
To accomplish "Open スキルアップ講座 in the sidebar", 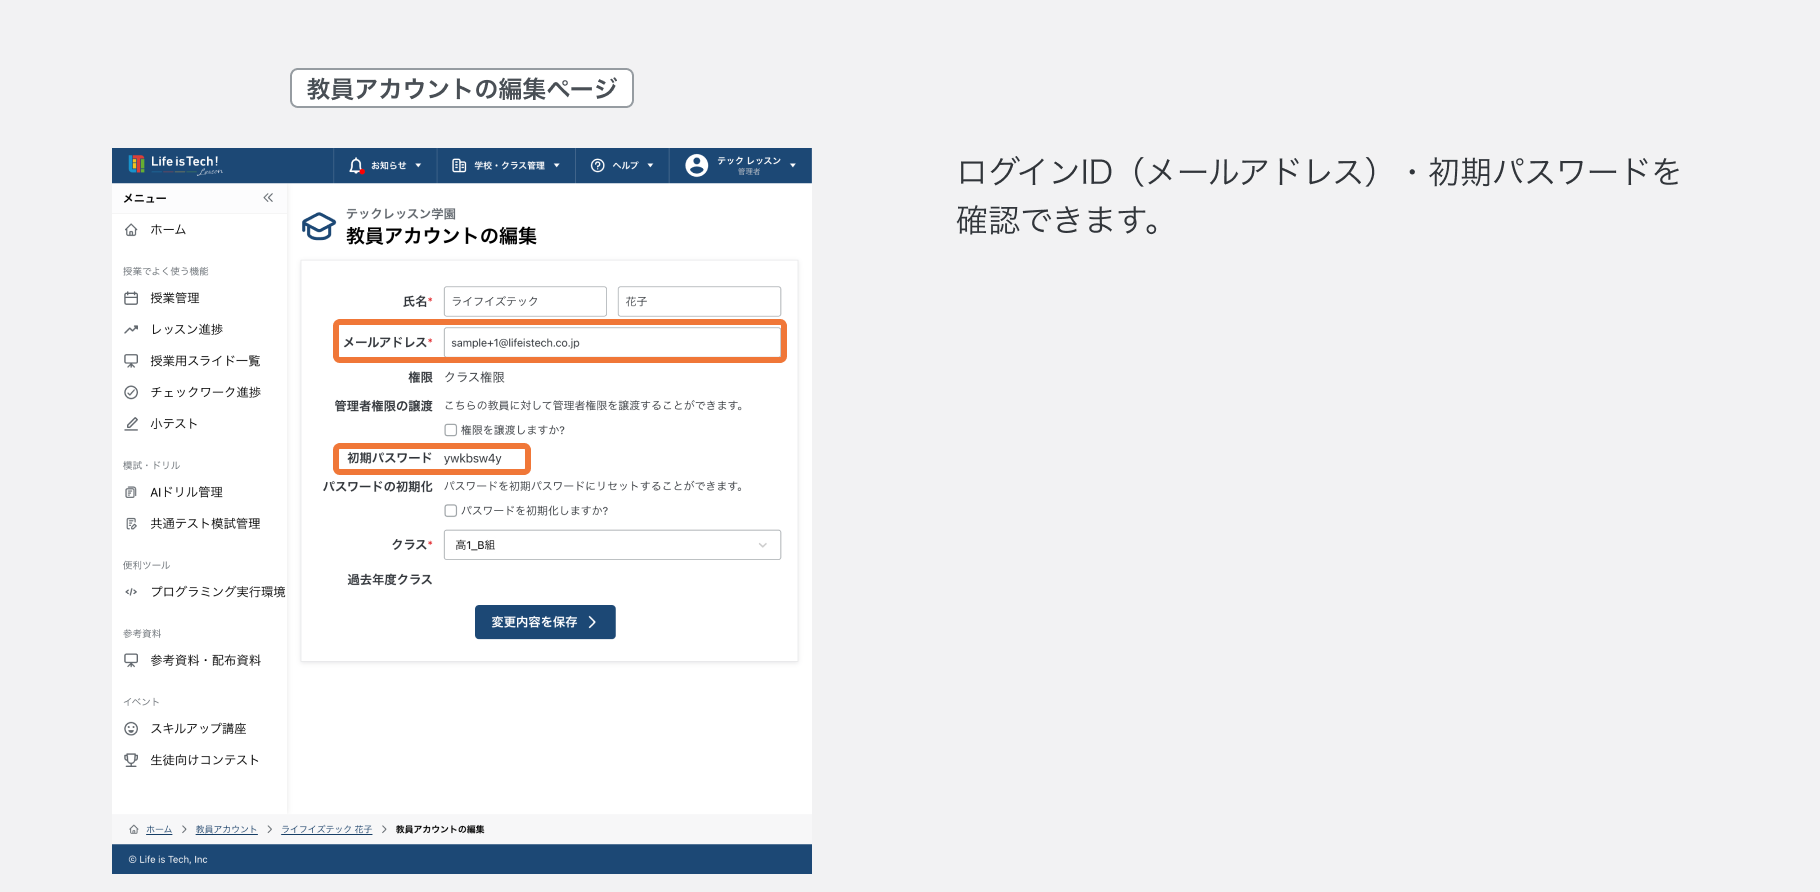I will coord(198,729).
